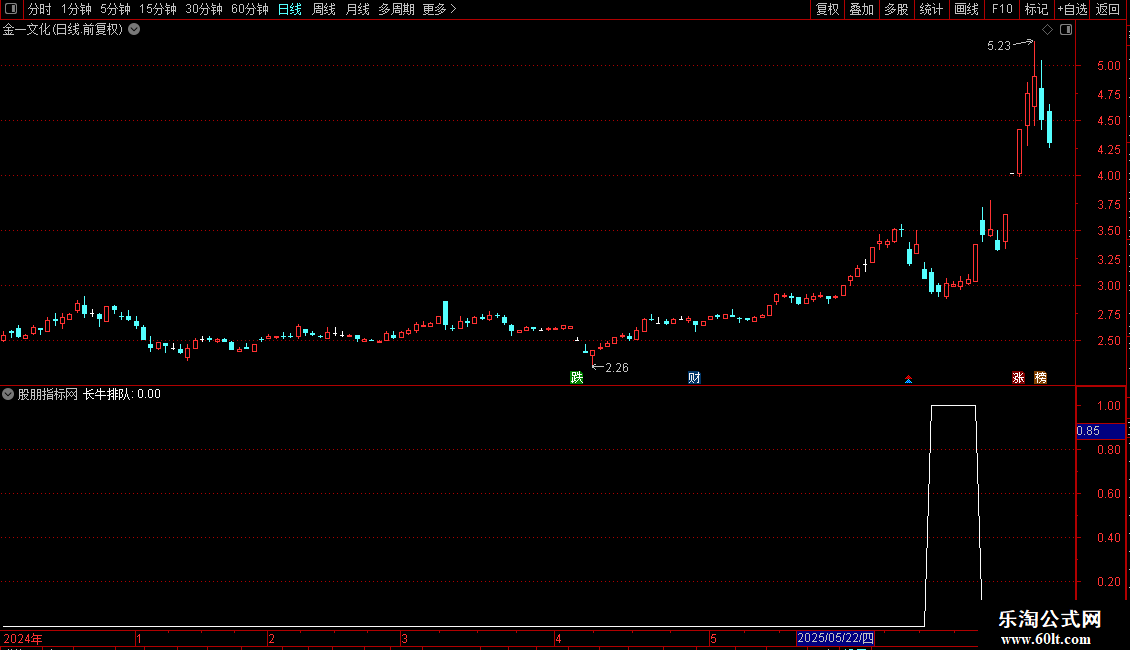The width and height of the screenshot is (1130, 650).
Task: Open the 复权 adjustment menu
Action: click(827, 9)
